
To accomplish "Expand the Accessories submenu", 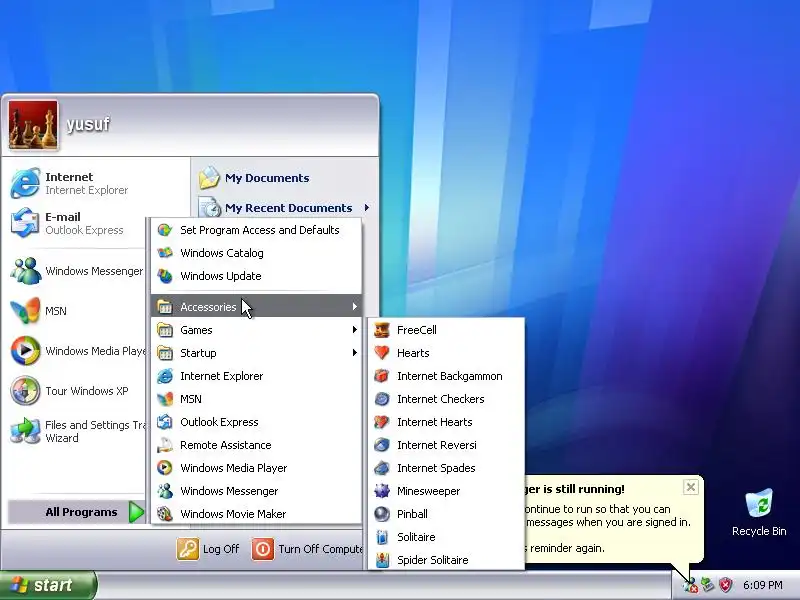I will pyautogui.click(x=257, y=307).
